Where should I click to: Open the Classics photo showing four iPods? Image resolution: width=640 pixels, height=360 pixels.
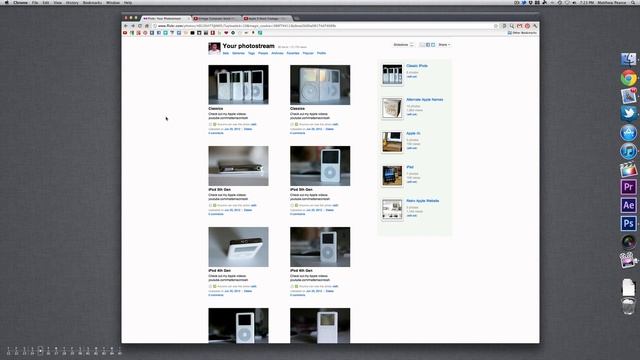click(238, 84)
